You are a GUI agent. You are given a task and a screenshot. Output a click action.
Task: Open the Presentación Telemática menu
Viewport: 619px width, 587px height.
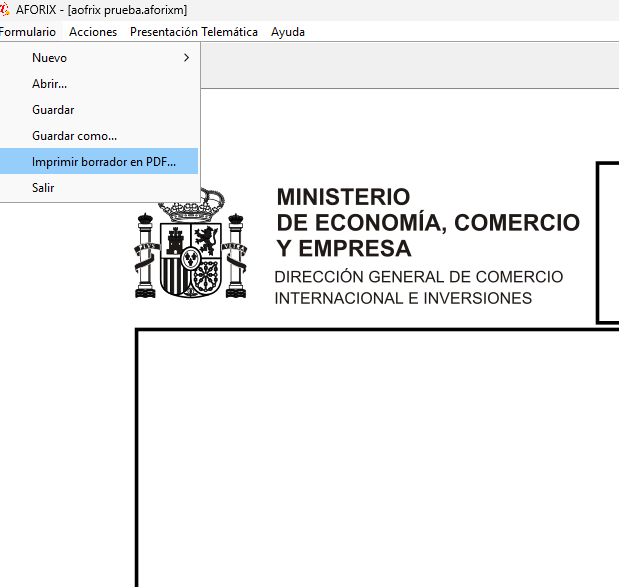coord(194,32)
